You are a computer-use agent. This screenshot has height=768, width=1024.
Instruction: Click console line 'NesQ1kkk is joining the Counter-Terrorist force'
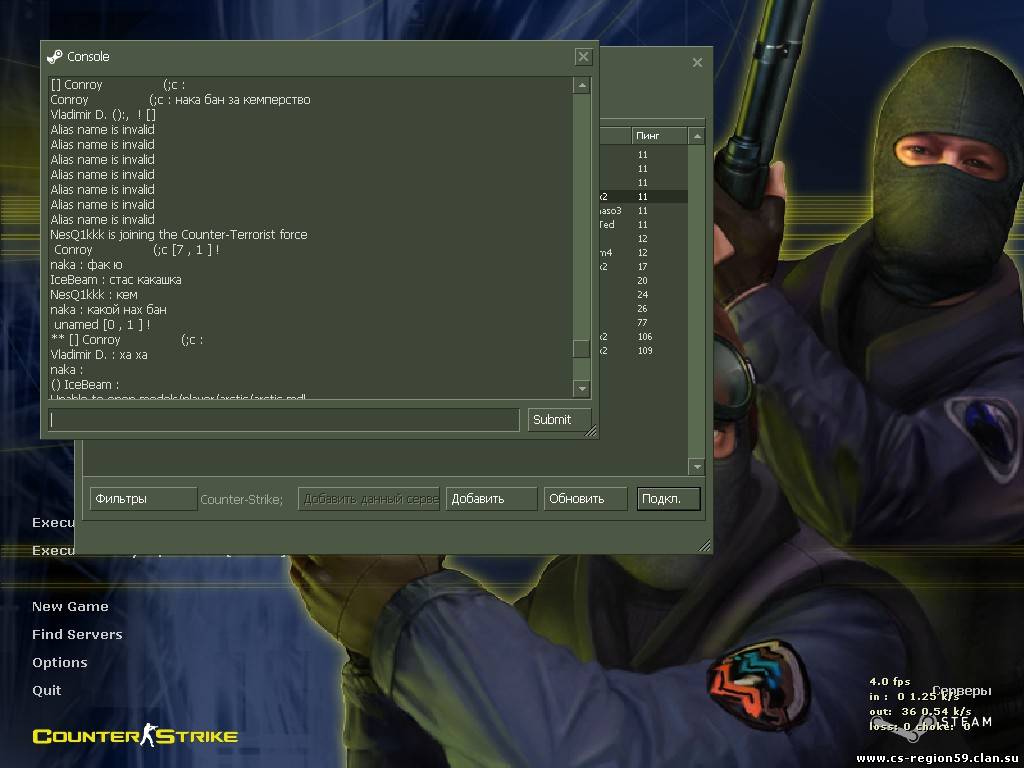(x=179, y=235)
